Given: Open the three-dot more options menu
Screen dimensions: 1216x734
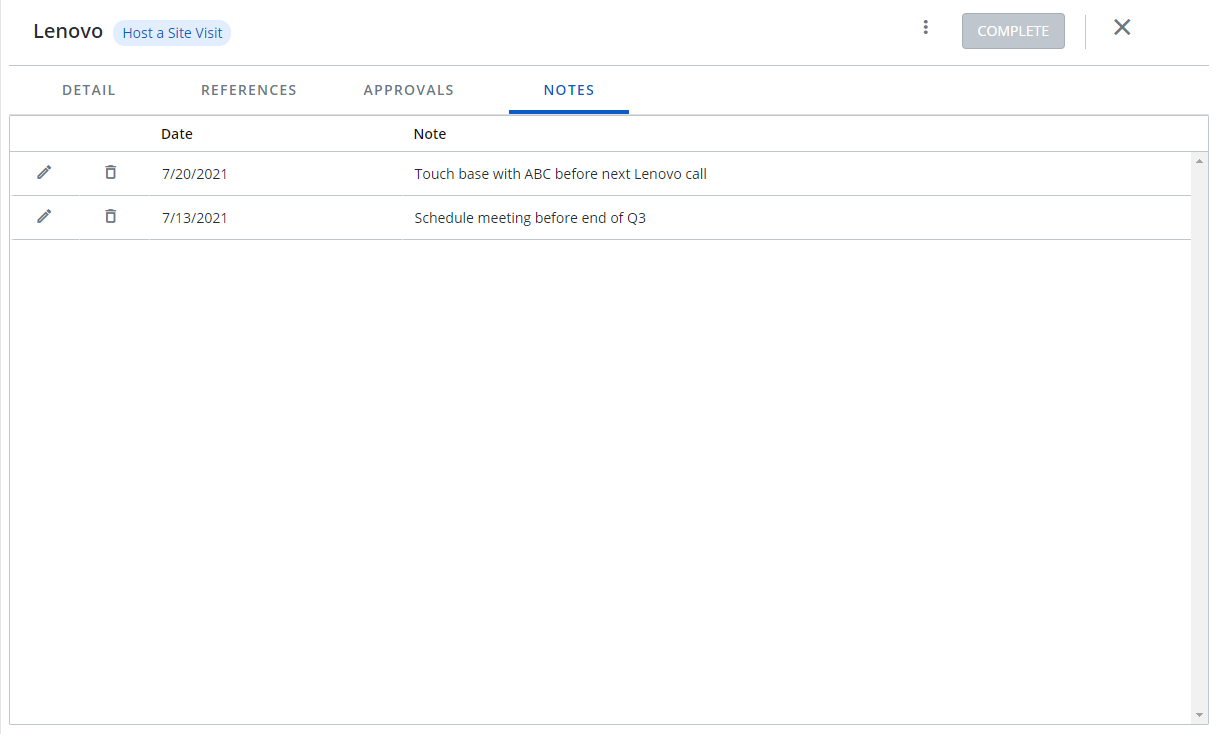Looking at the screenshot, I should 926,28.
